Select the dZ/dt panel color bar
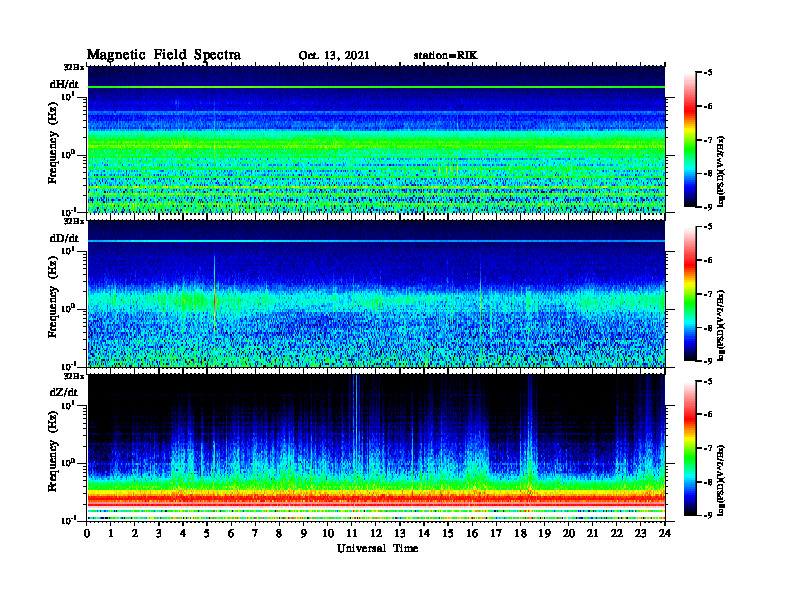This screenshot has width=792, height=612. point(690,448)
